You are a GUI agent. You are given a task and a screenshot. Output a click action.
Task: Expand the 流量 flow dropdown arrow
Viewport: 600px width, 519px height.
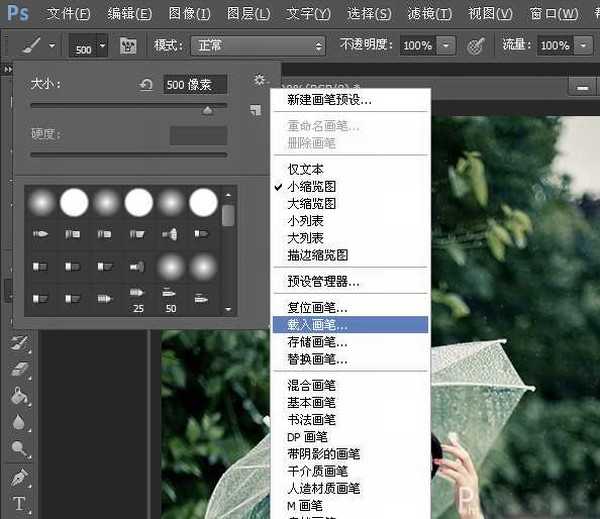click(583, 46)
